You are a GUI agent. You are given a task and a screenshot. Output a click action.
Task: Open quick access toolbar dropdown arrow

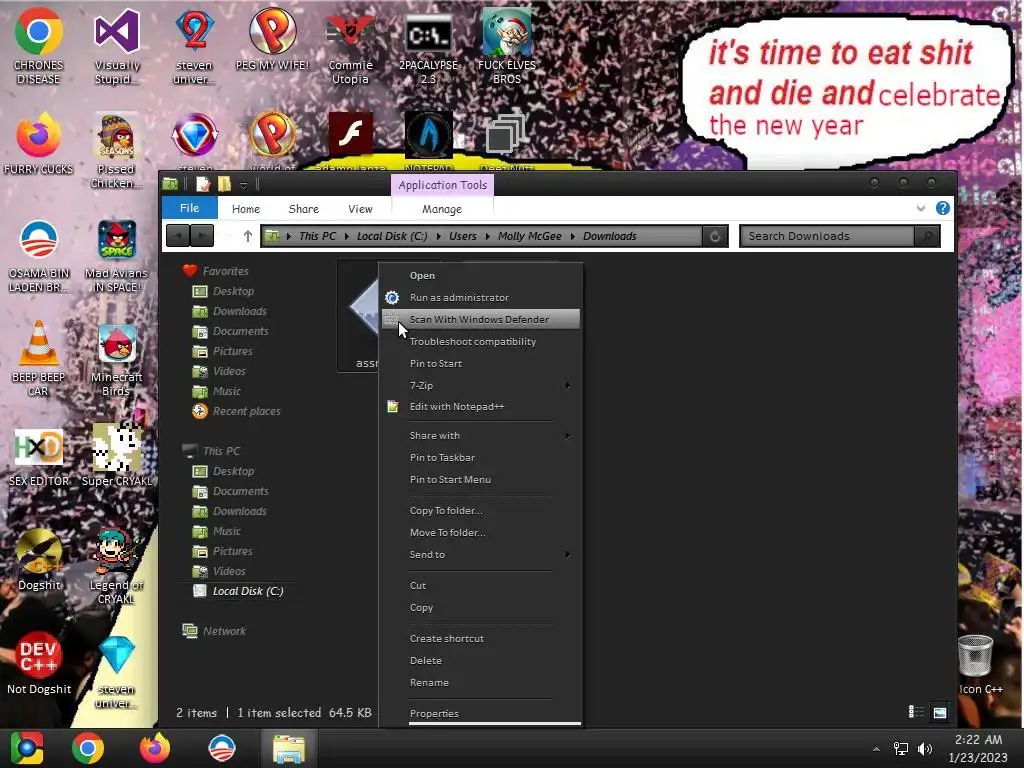[243, 185]
